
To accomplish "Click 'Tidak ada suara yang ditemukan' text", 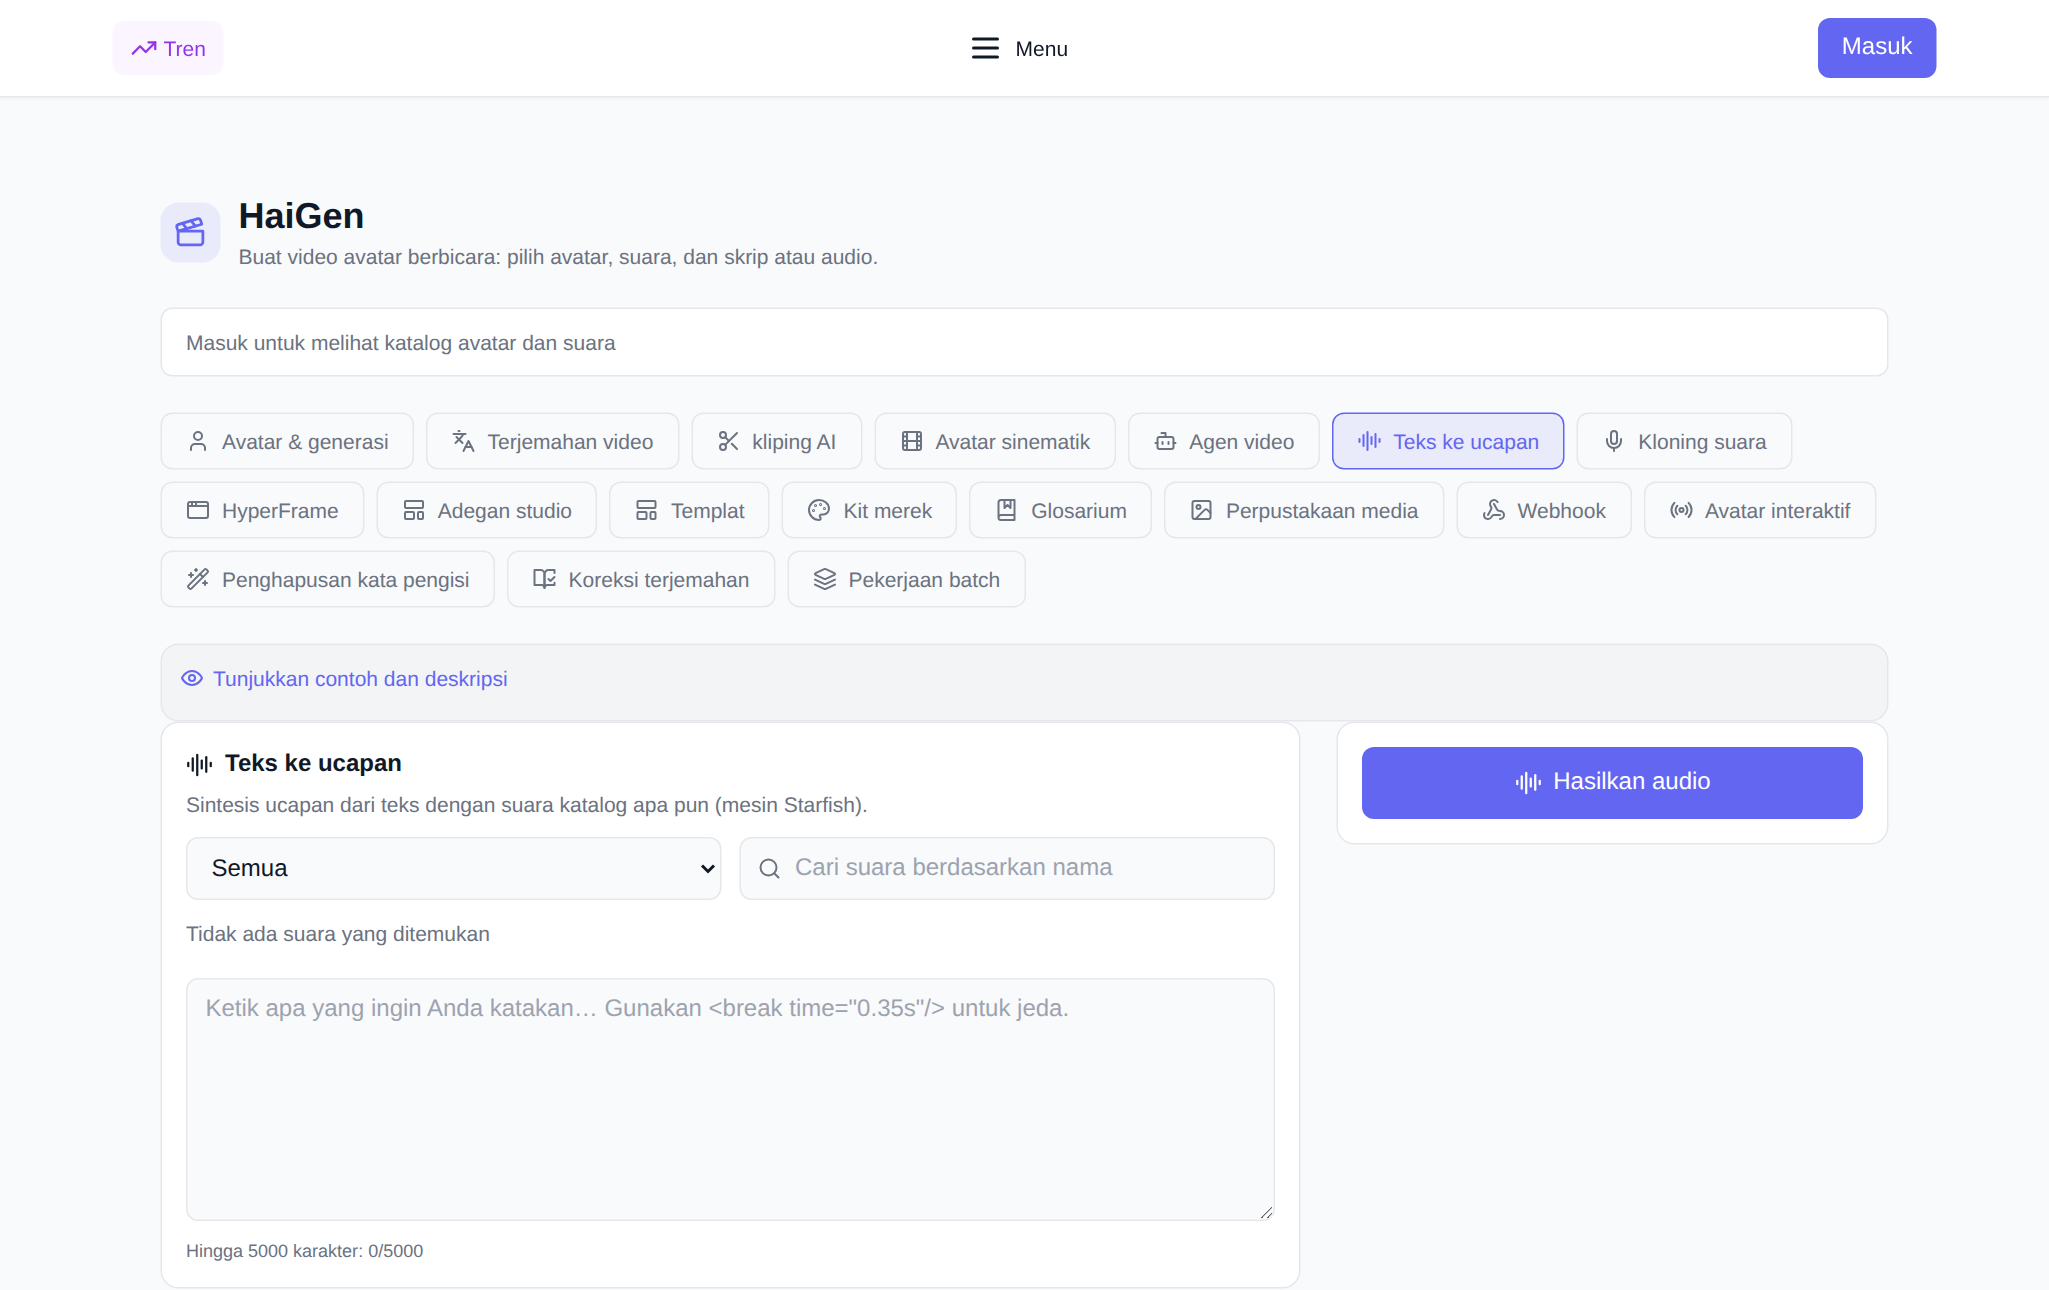I will [338, 934].
